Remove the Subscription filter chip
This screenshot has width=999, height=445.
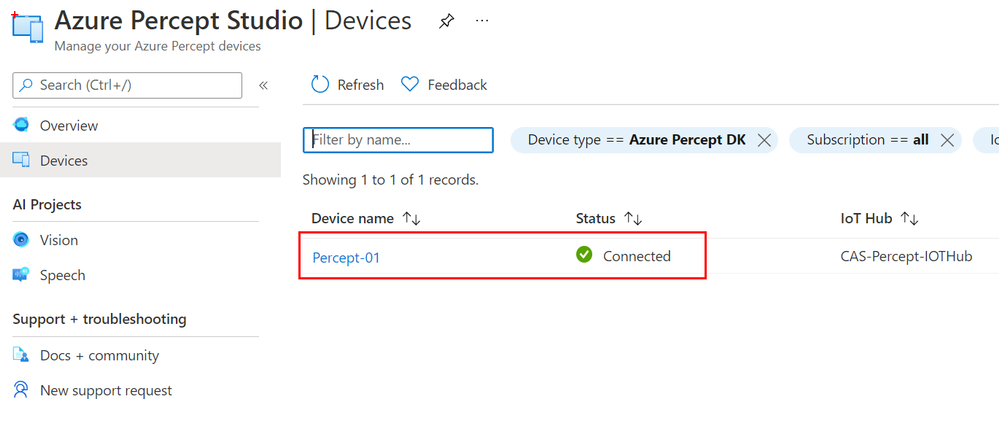pos(947,140)
